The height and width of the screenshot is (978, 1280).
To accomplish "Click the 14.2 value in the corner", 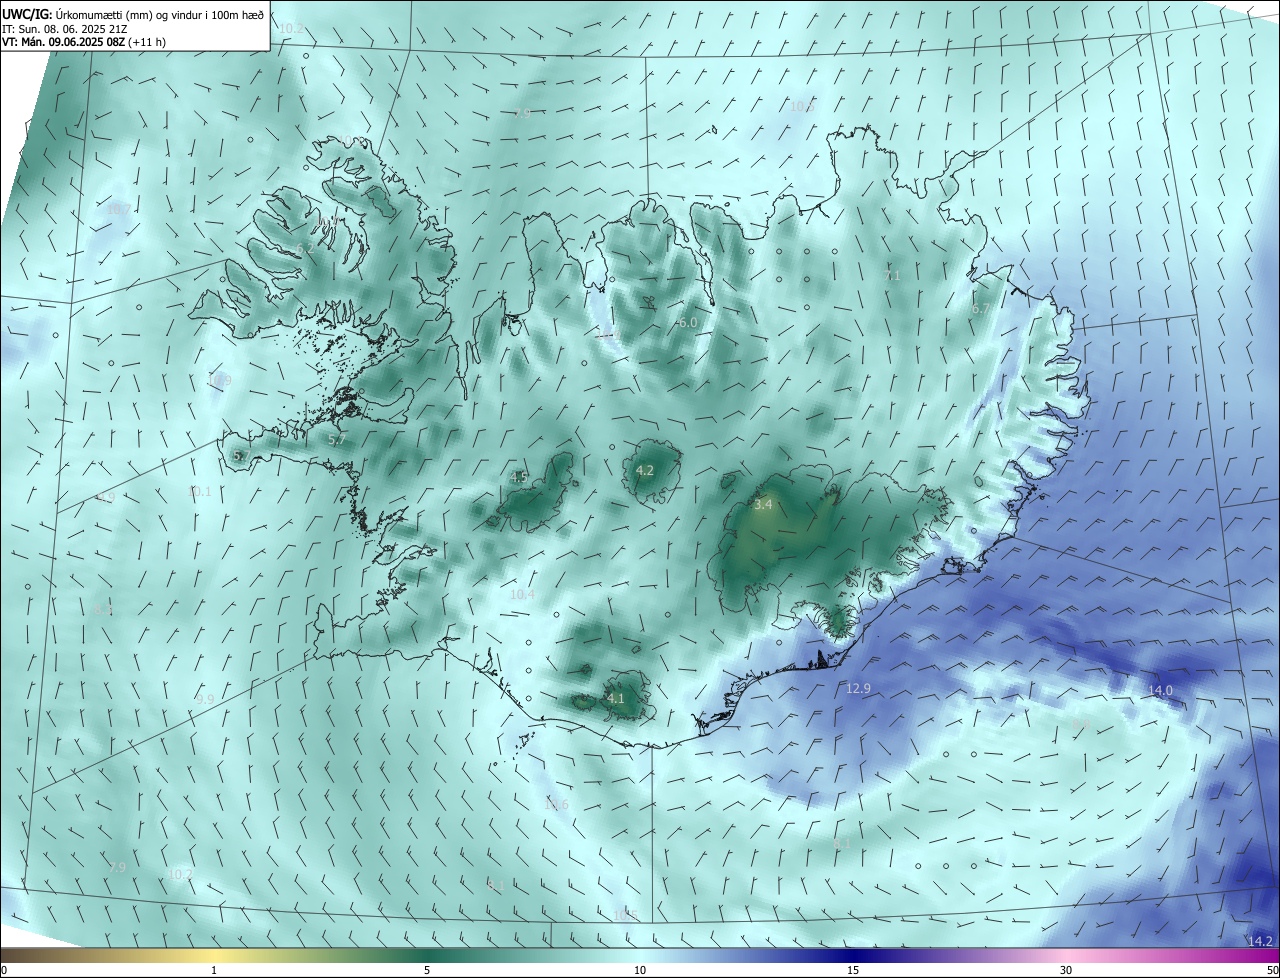I will [1260, 941].
